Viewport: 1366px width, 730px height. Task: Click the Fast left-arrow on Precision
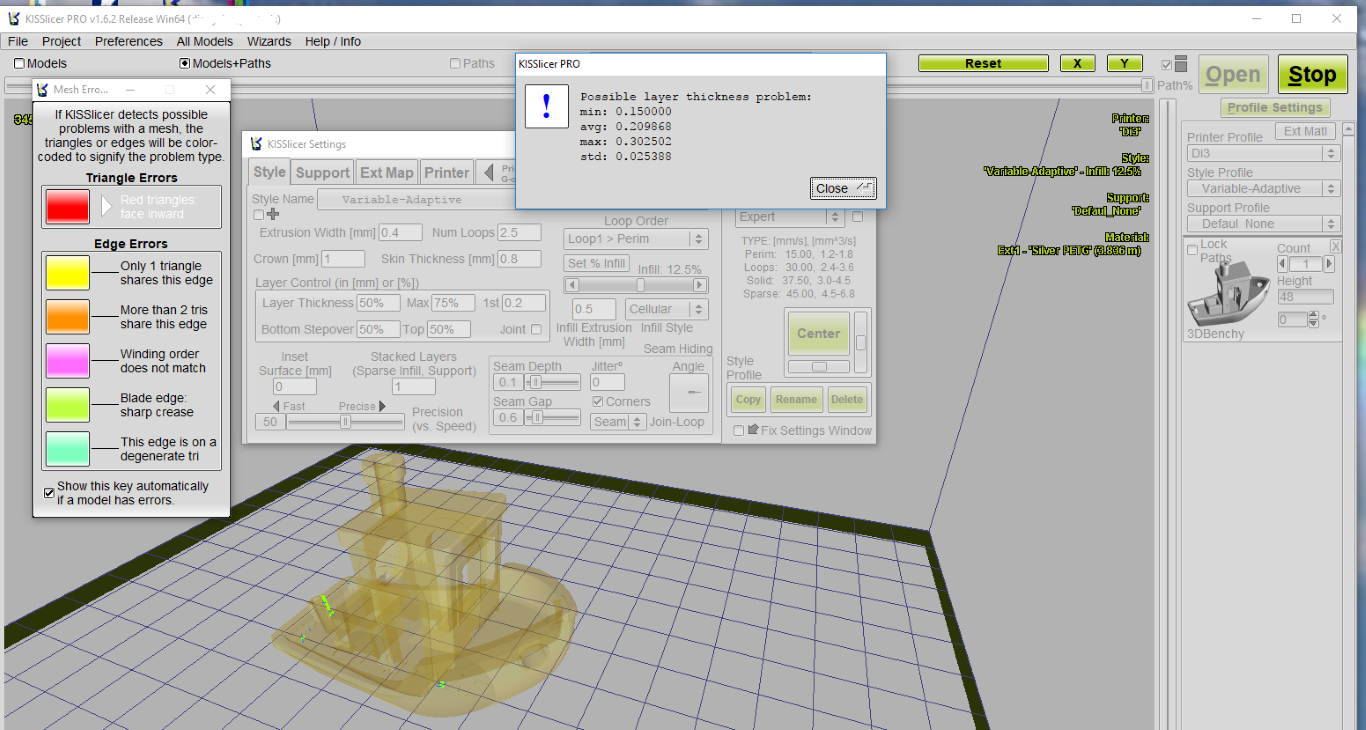(x=276, y=406)
